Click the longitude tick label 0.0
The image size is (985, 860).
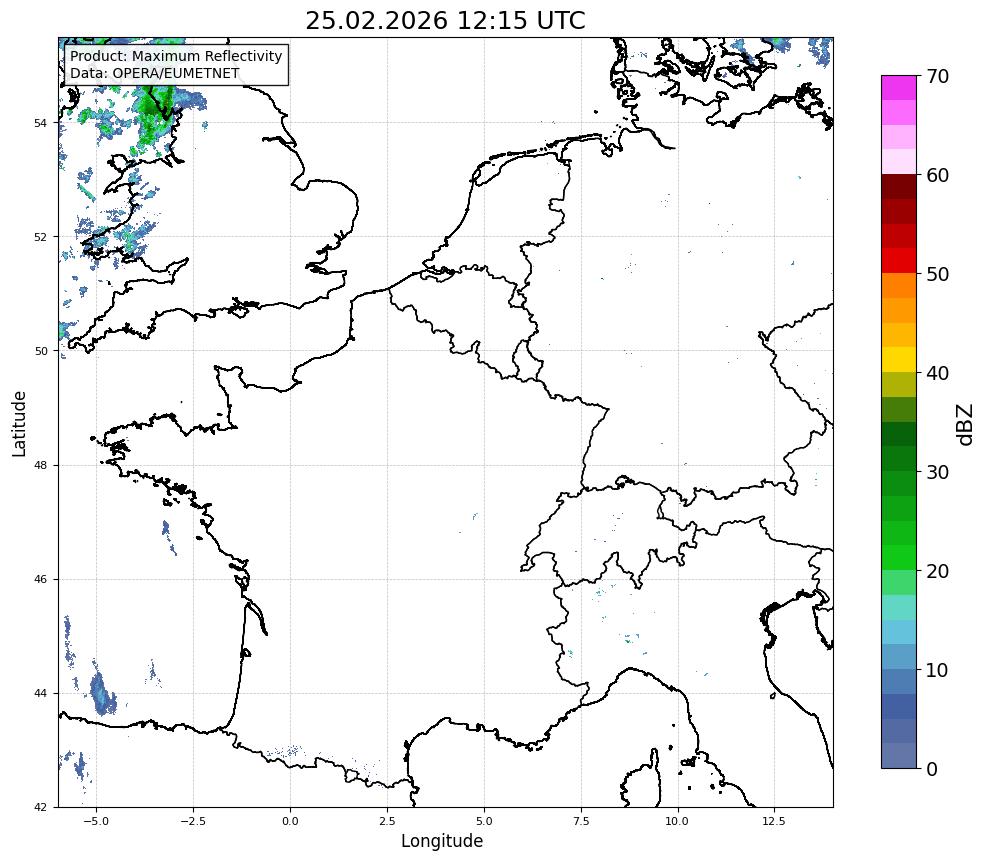[290, 820]
